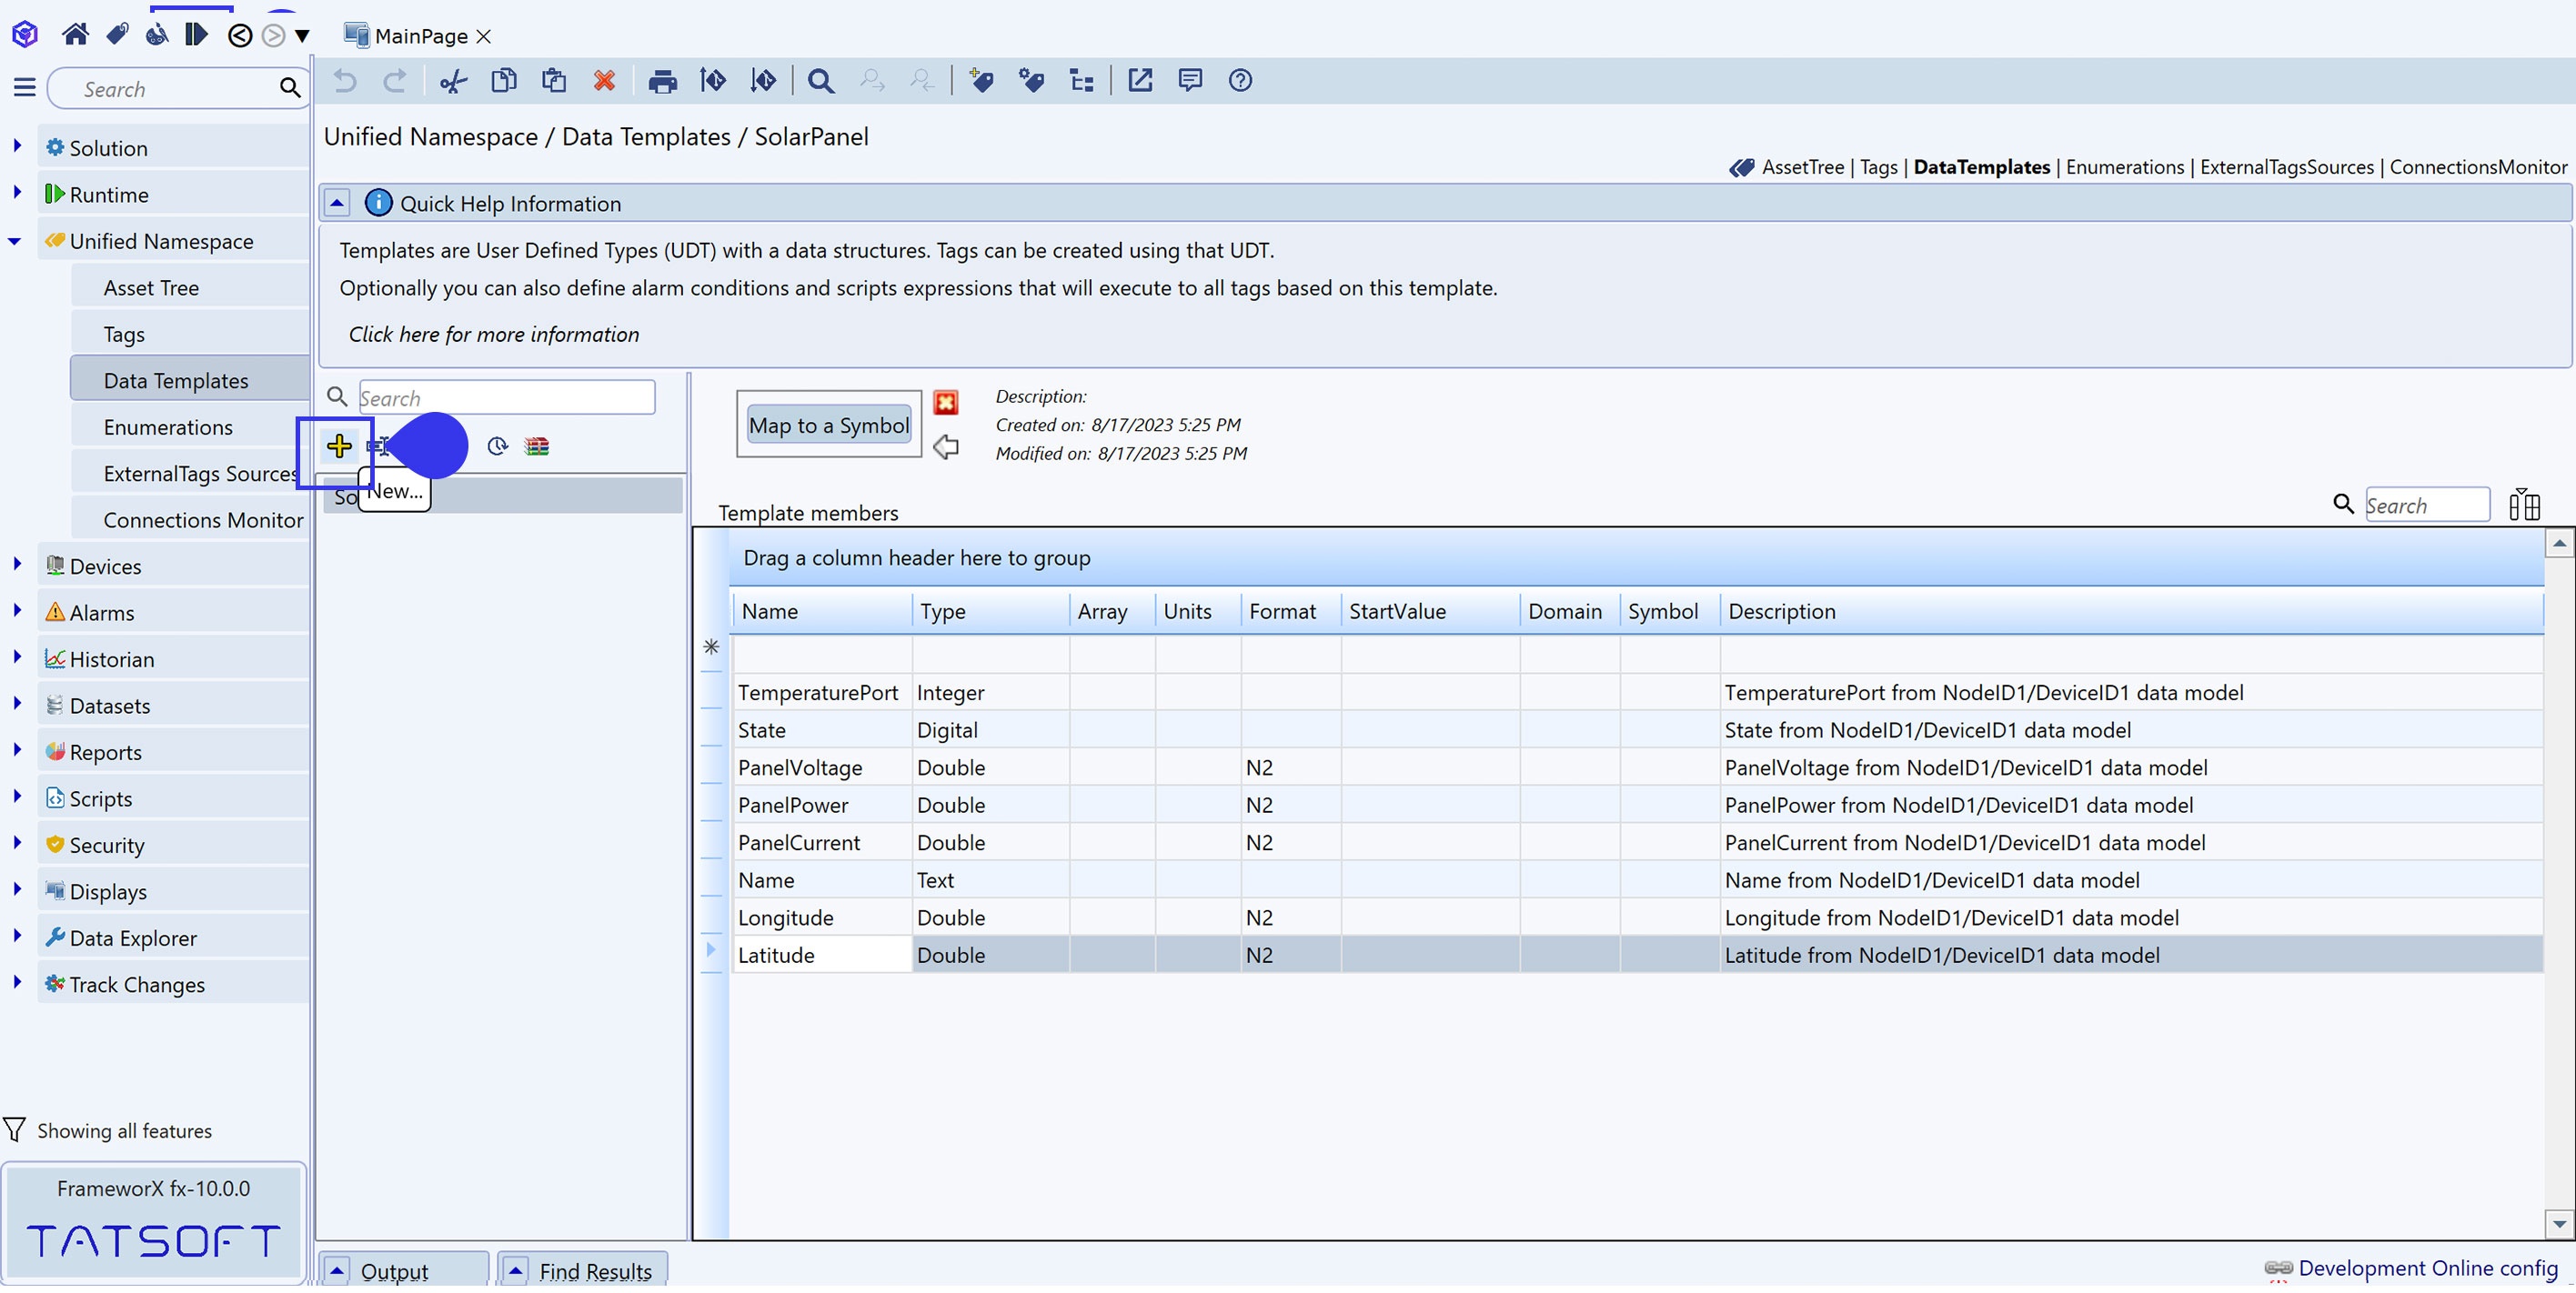Viewport: 2576px width, 1293px height.
Task: Toggle the hamburger navigation menu
Action: [25, 88]
